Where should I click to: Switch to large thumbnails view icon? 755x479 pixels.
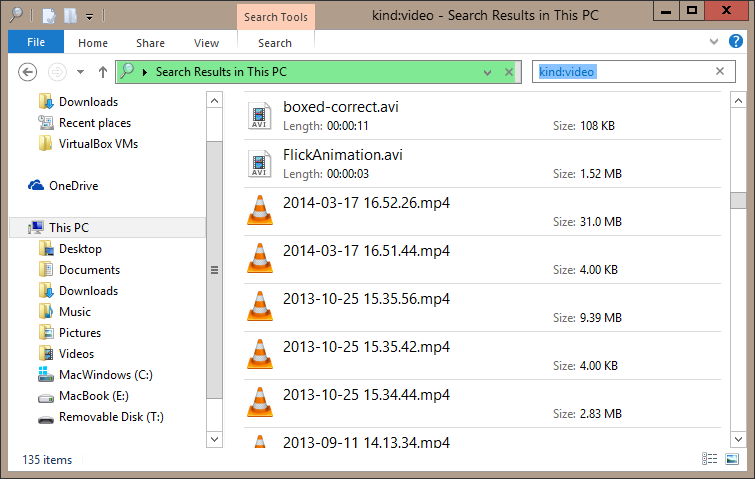[732, 459]
